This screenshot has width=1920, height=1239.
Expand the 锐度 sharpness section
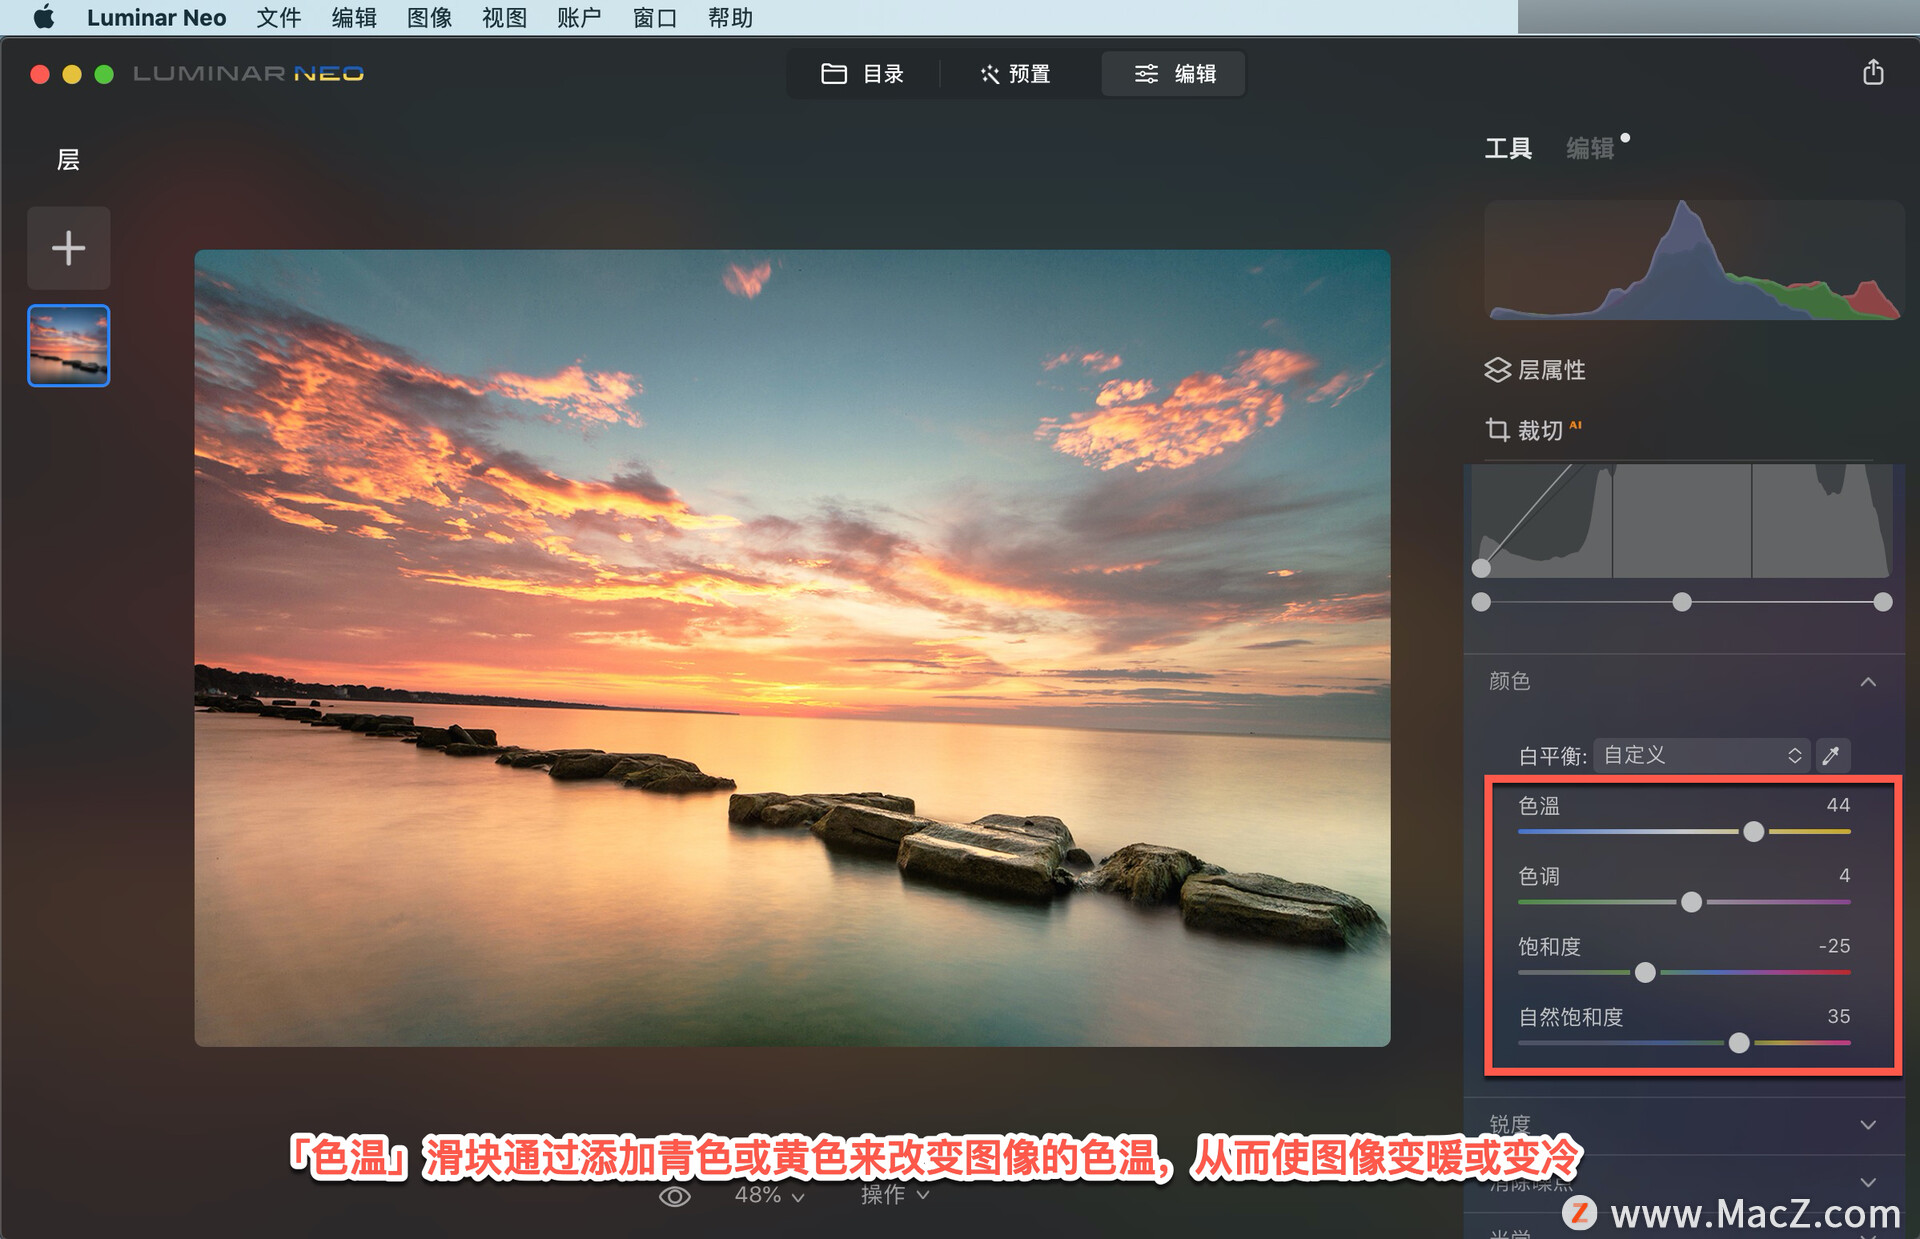point(1867,1125)
